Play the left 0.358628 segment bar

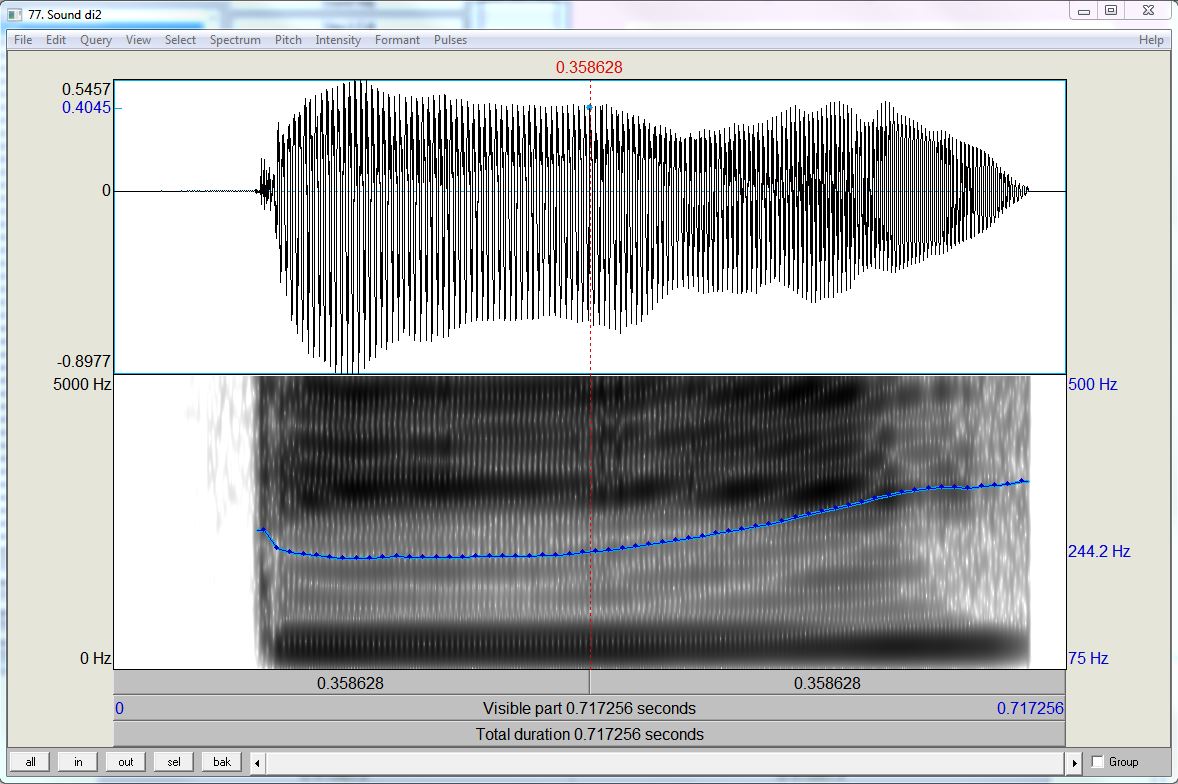[351, 683]
